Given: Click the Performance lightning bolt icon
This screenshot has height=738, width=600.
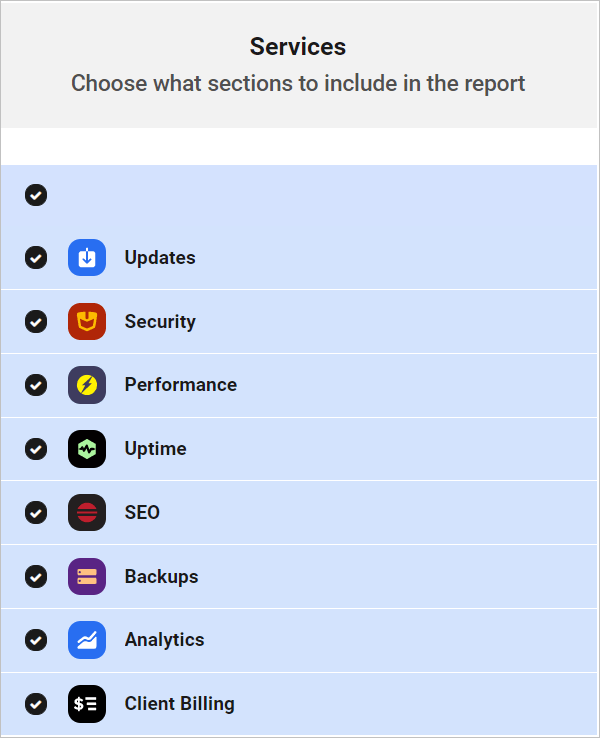Looking at the screenshot, I should (x=87, y=385).
